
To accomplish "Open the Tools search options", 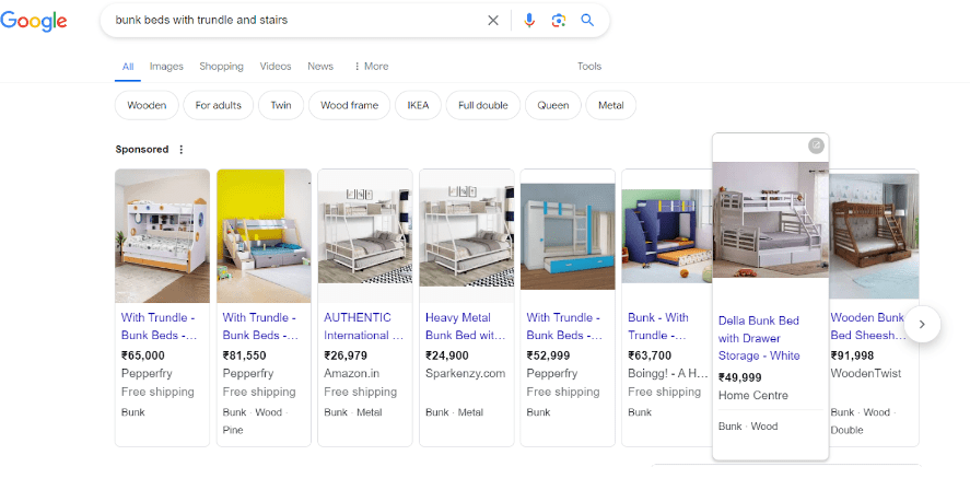I will [x=589, y=67].
